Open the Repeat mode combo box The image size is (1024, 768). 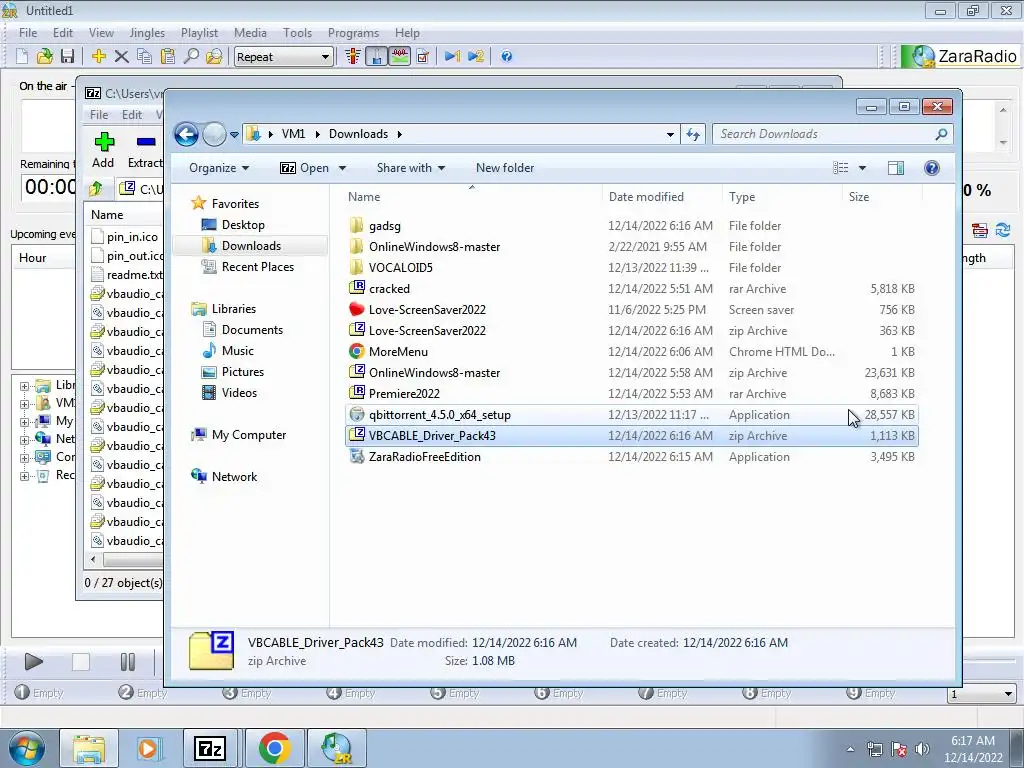(x=283, y=57)
